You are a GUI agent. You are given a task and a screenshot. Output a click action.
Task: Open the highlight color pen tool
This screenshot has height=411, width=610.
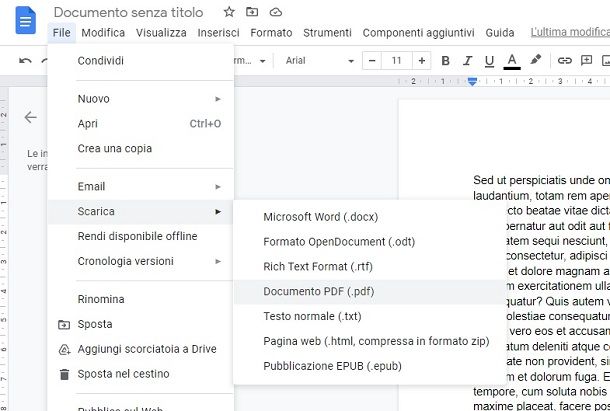pos(536,60)
